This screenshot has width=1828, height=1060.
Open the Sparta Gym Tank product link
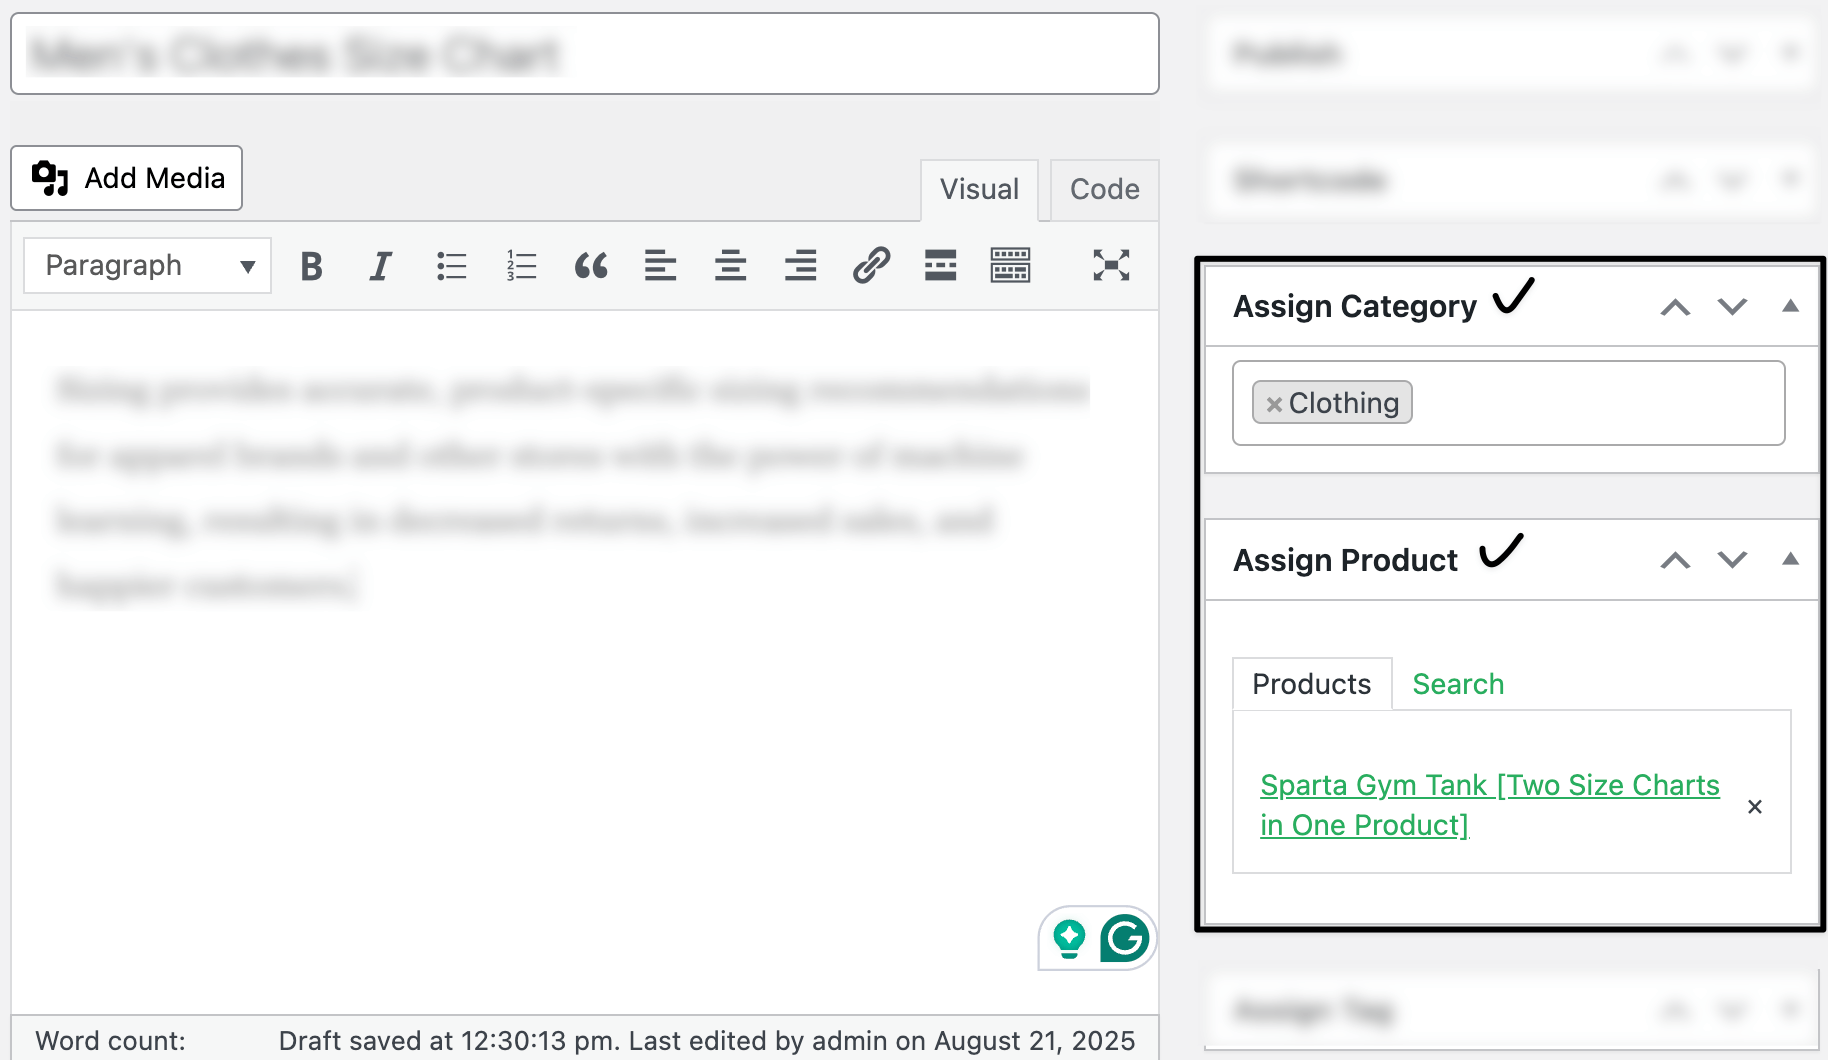tap(1489, 805)
